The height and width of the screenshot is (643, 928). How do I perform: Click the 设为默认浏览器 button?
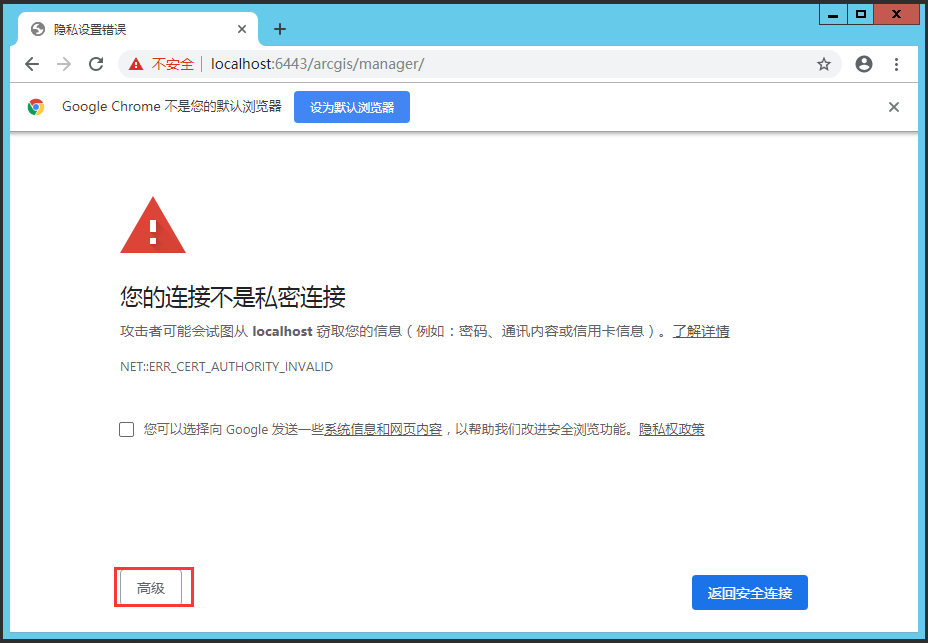pos(350,106)
